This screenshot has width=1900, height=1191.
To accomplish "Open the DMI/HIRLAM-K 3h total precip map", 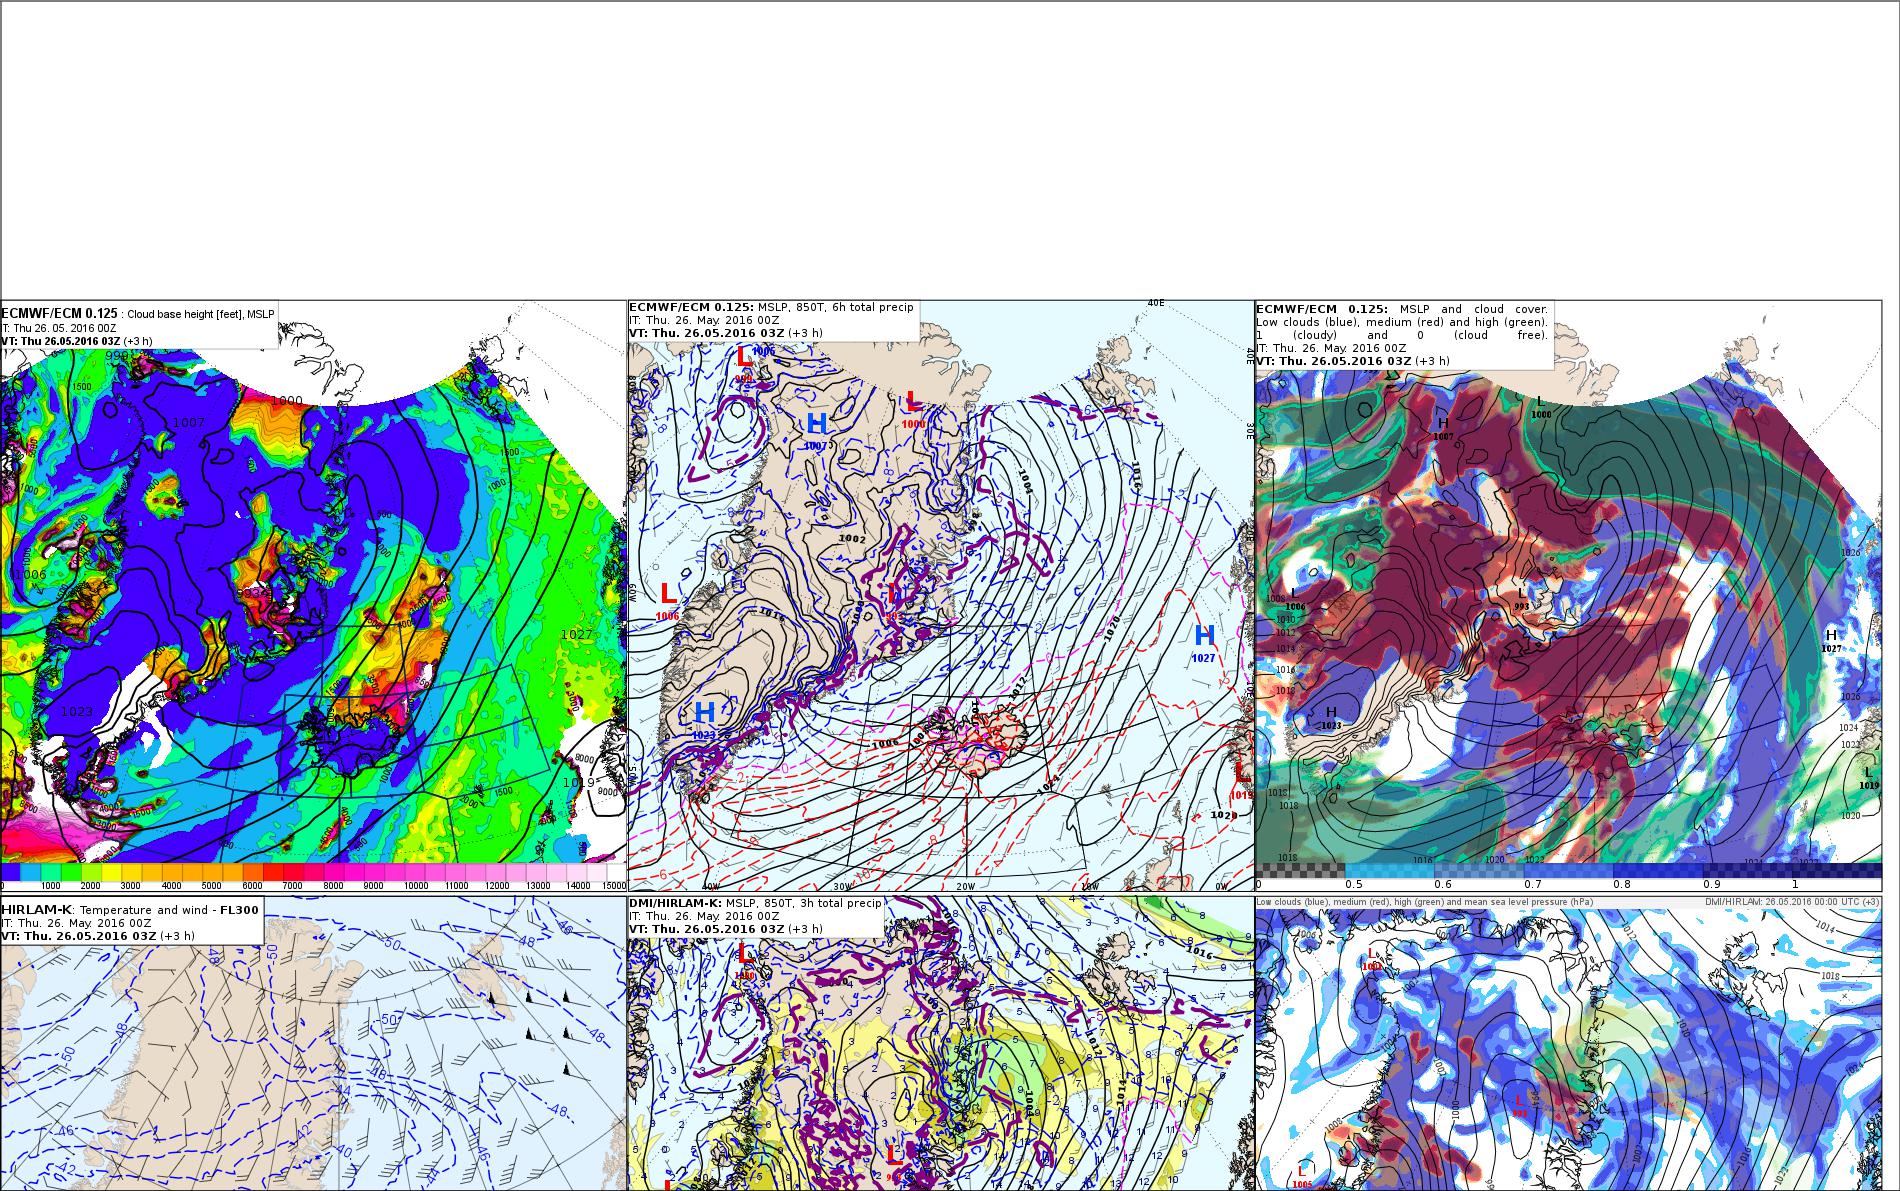I will (x=941, y=1043).
